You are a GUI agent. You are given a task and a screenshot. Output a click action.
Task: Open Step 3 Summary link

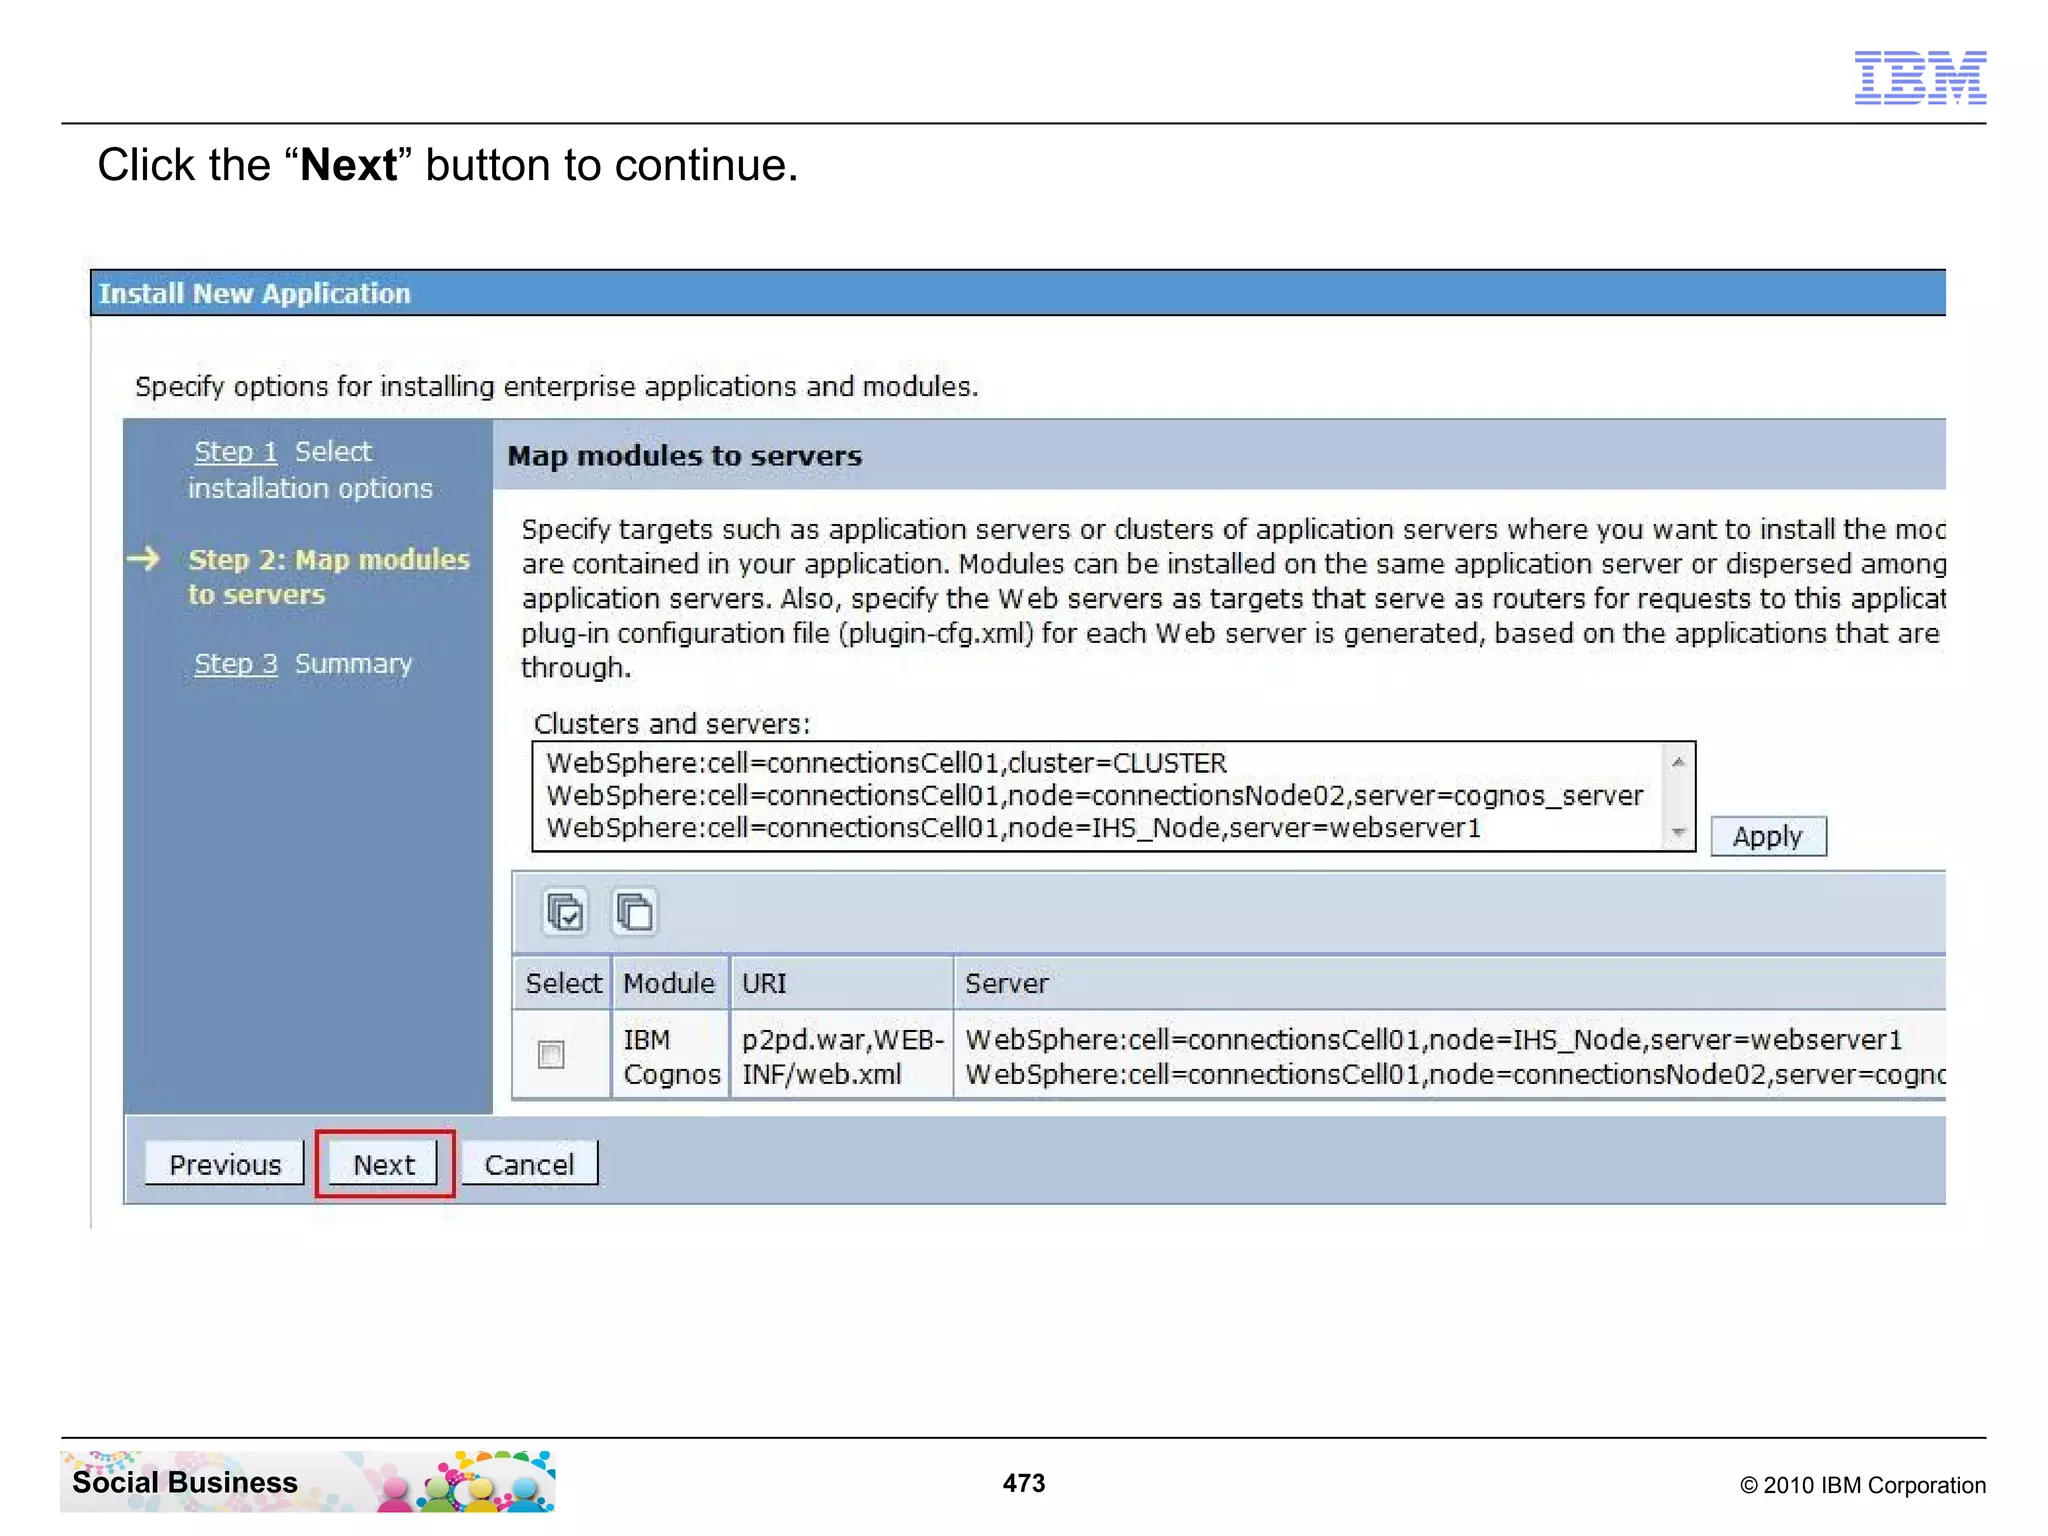pyautogui.click(x=236, y=663)
